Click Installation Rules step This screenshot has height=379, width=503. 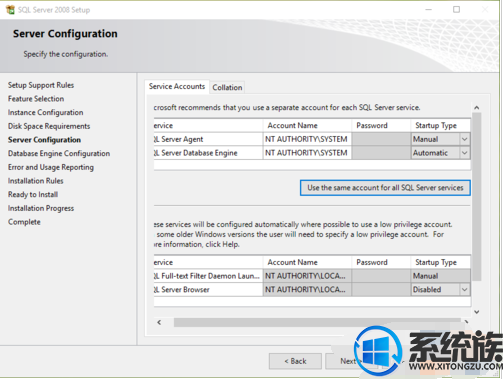coord(36,181)
